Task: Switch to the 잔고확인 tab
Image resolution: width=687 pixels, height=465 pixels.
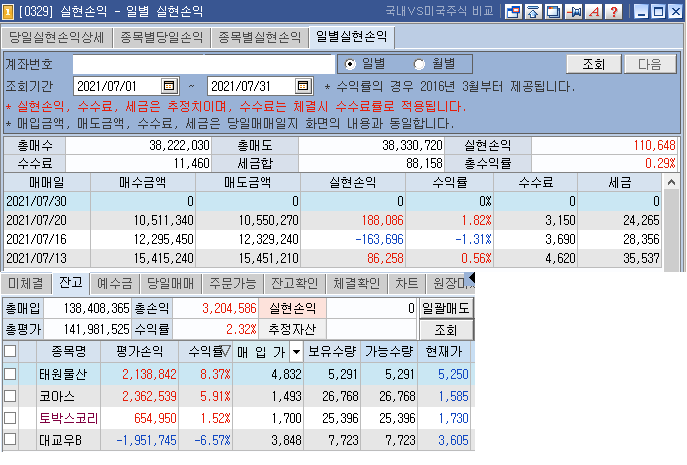Action: (294, 284)
